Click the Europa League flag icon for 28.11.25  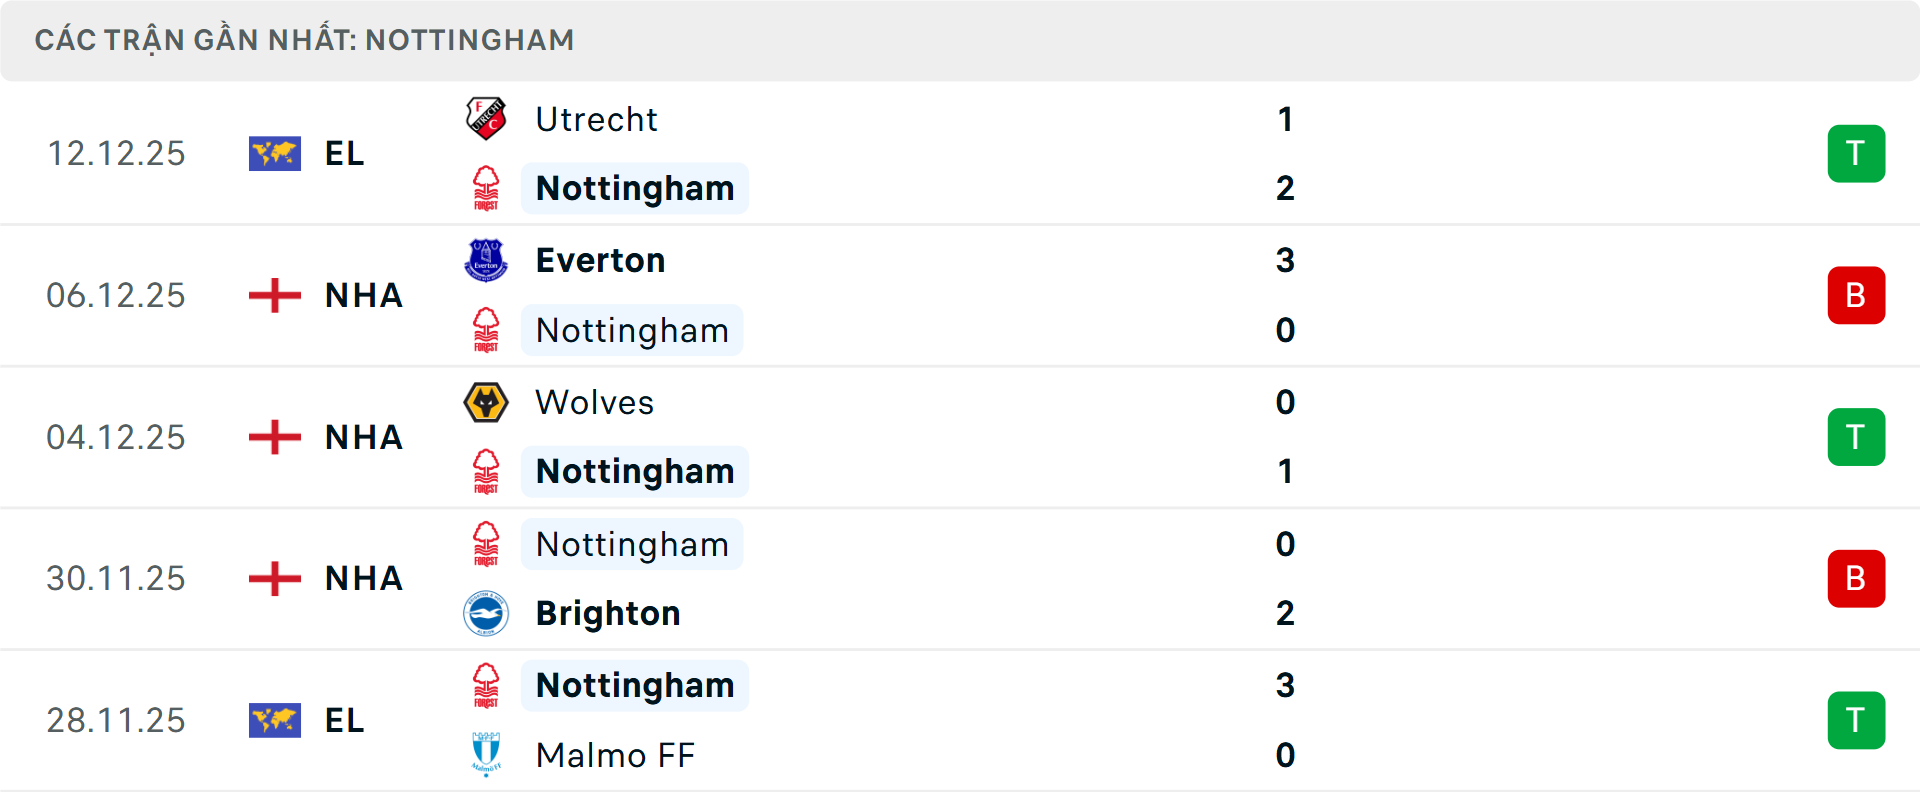click(275, 720)
